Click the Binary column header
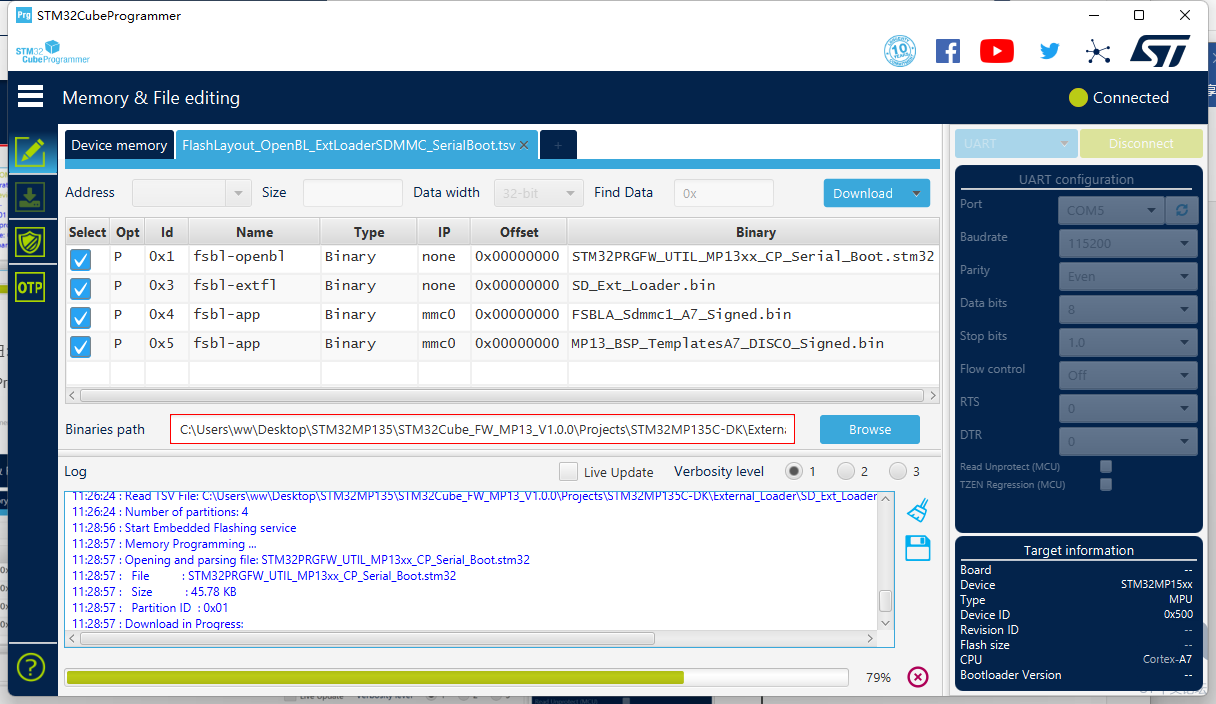This screenshot has height=704, width=1216. pos(755,232)
